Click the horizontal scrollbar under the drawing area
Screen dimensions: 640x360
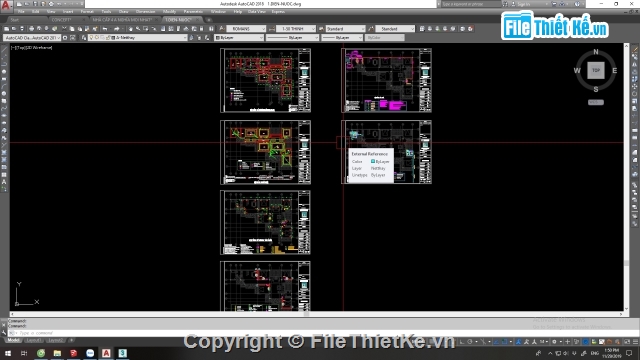point(317,314)
